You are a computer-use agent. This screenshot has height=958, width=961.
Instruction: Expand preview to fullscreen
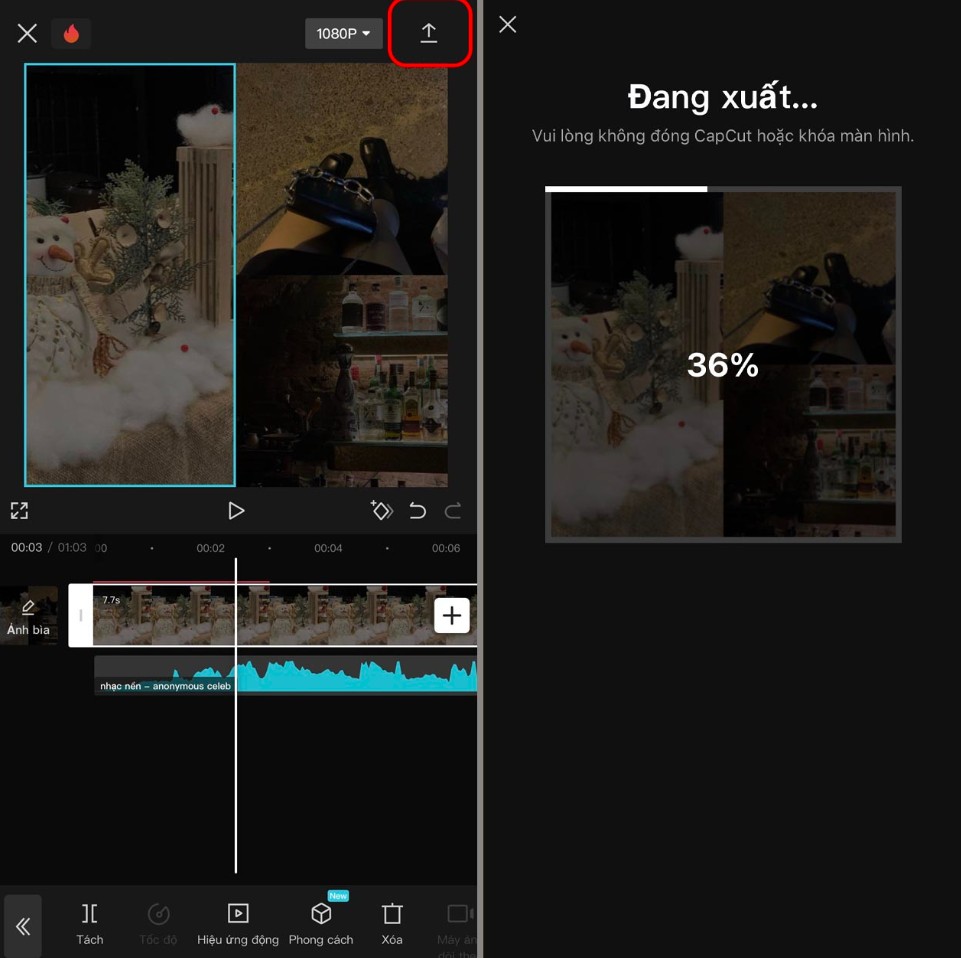19,511
